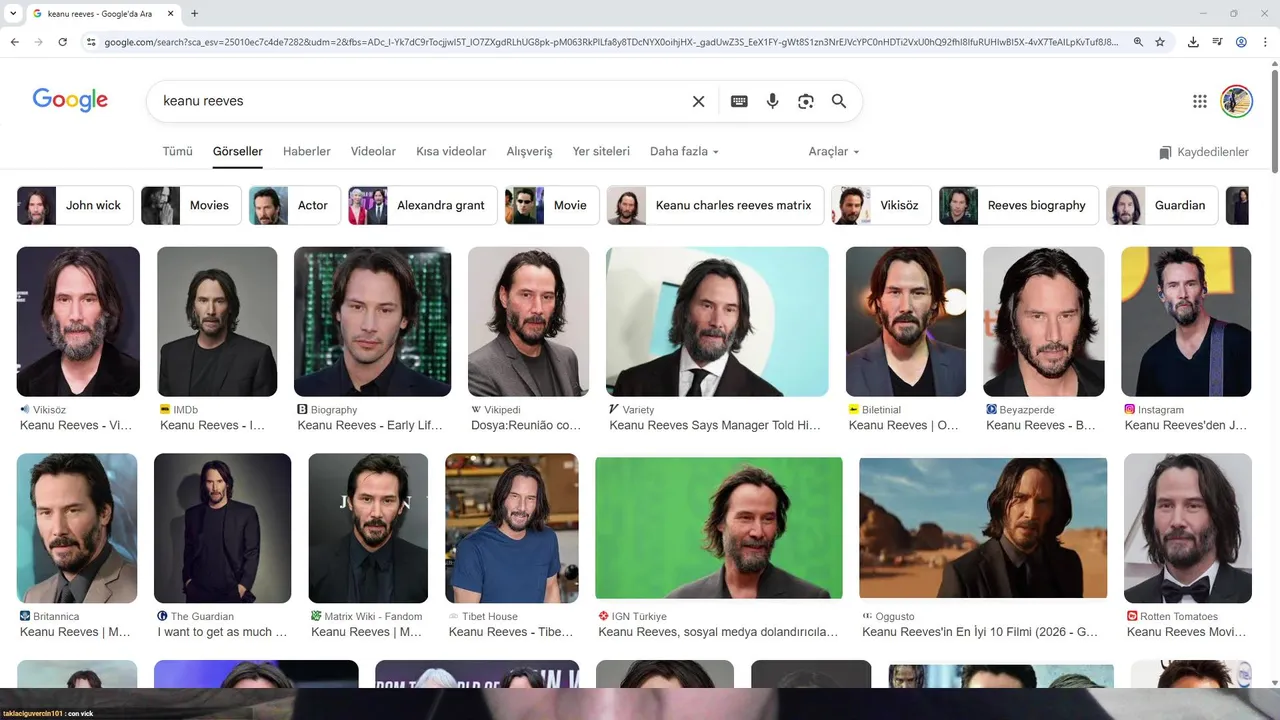
Task: Click the Keanu Reeves Says Manager Told title
Action: 715,425
